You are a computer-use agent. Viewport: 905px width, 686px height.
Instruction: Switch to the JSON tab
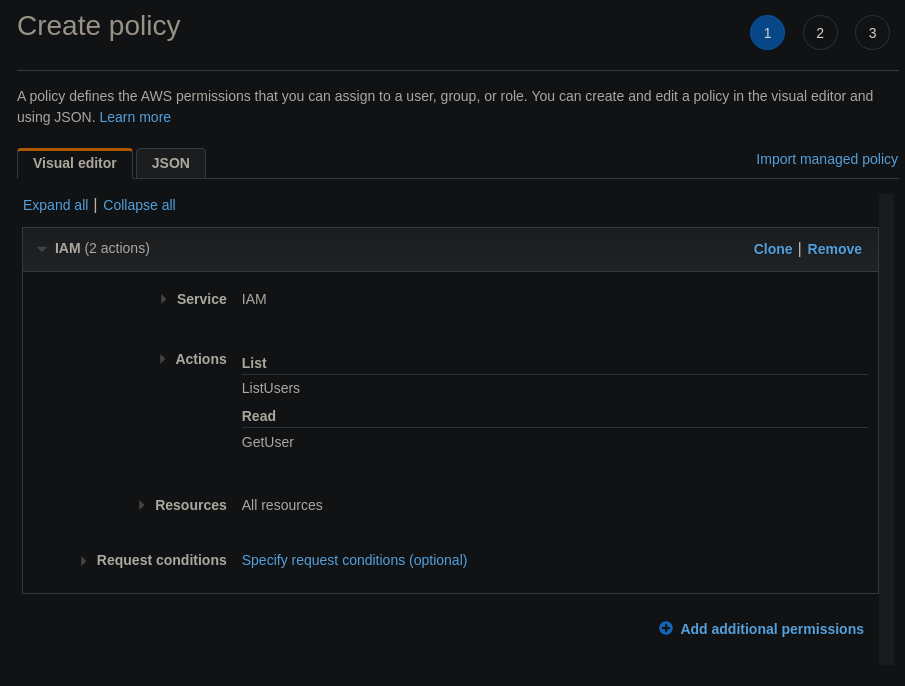[x=171, y=163]
